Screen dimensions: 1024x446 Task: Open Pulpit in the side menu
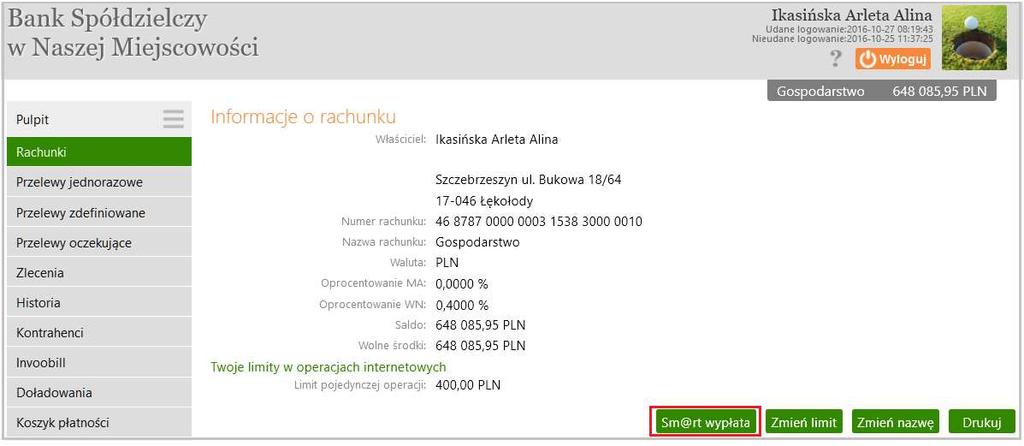[99, 119]
